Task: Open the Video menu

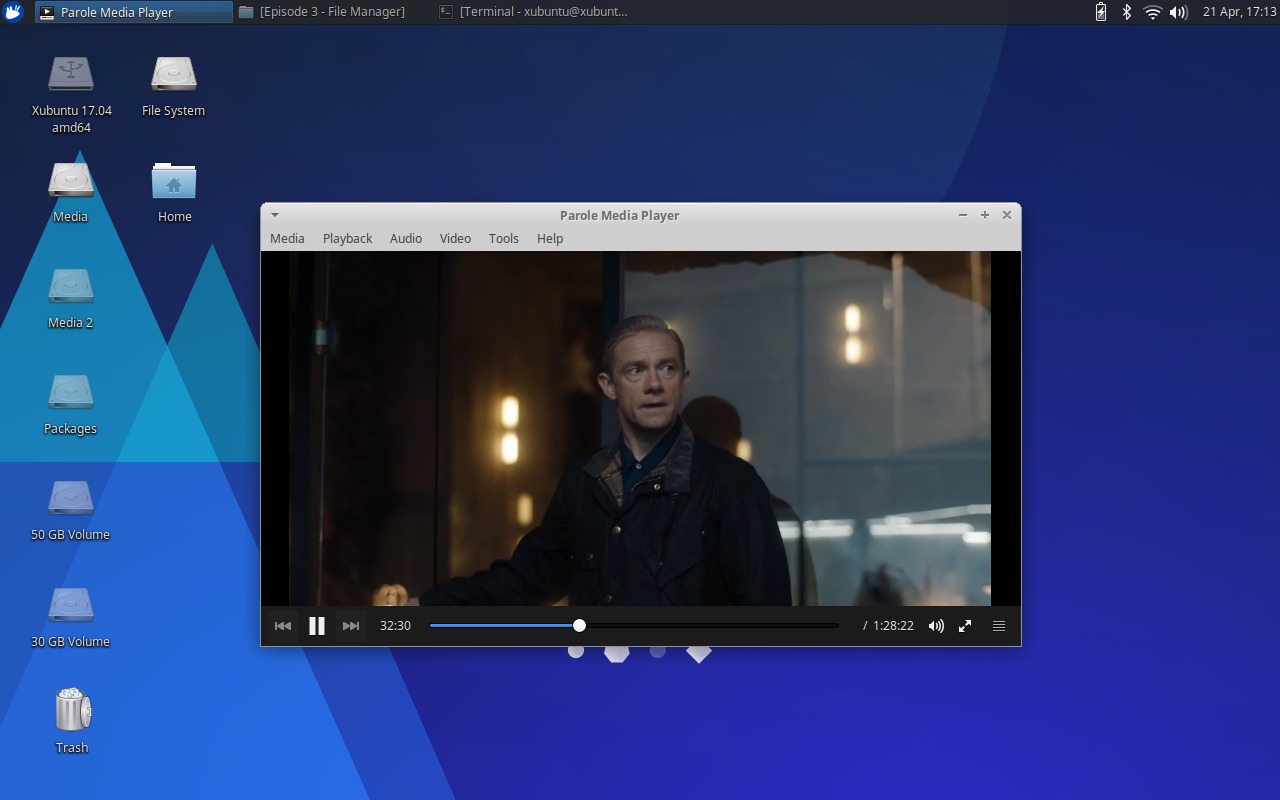Action: (x=455, y=238)
